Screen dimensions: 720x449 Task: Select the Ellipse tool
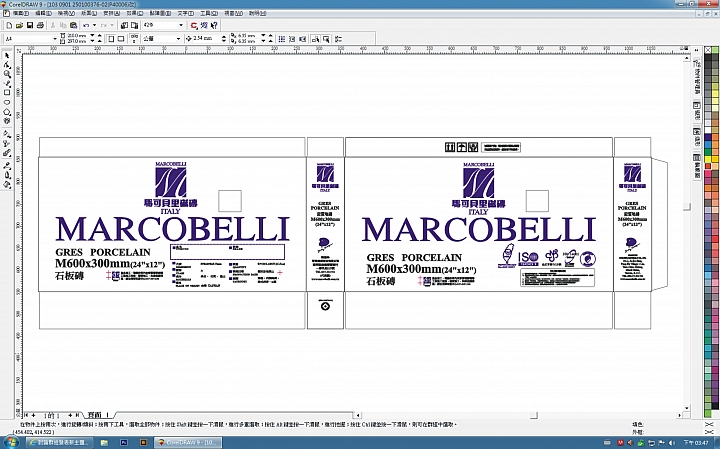[x=7, y=102]
